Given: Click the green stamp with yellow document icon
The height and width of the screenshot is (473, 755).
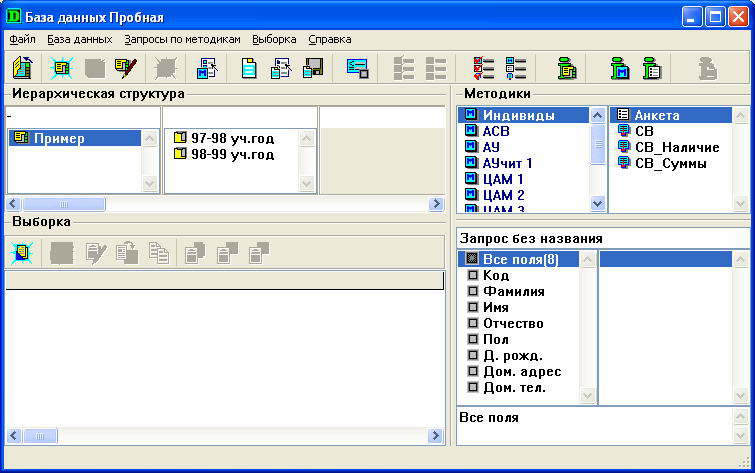Looking at the screenshot, I should (x=567, y=68).
